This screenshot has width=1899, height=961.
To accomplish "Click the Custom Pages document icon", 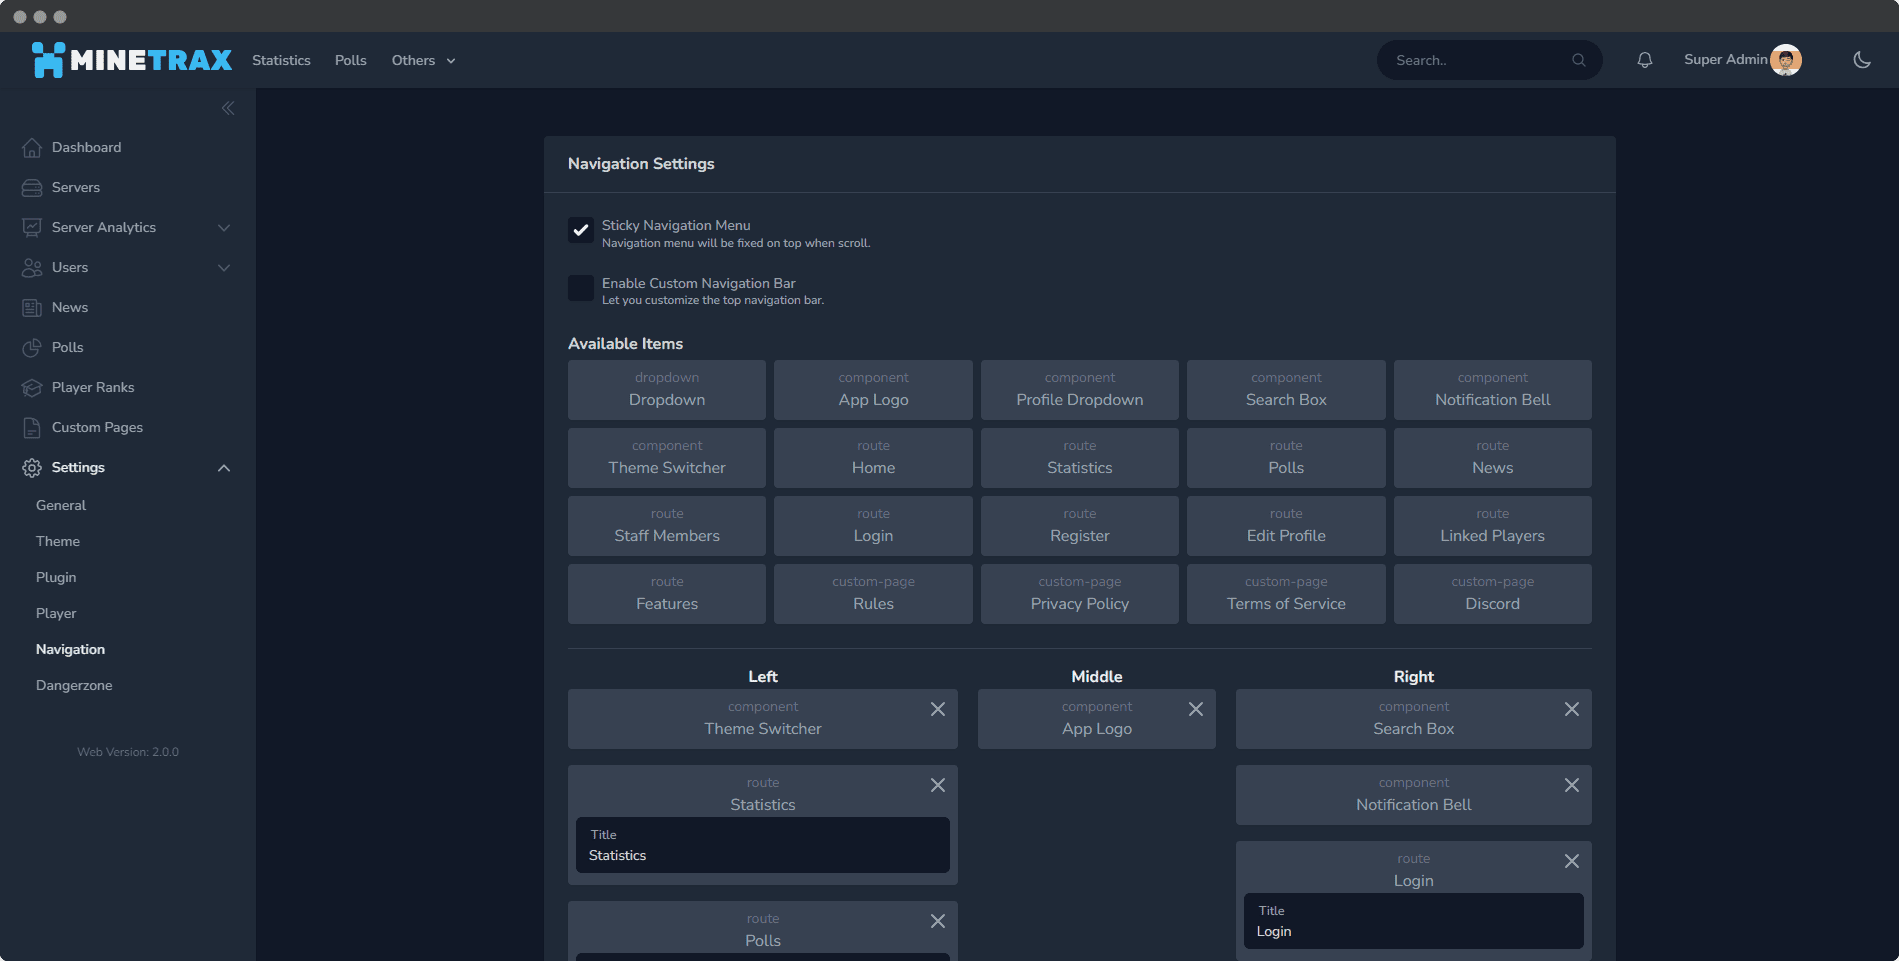I will click(x=32, y=427).
